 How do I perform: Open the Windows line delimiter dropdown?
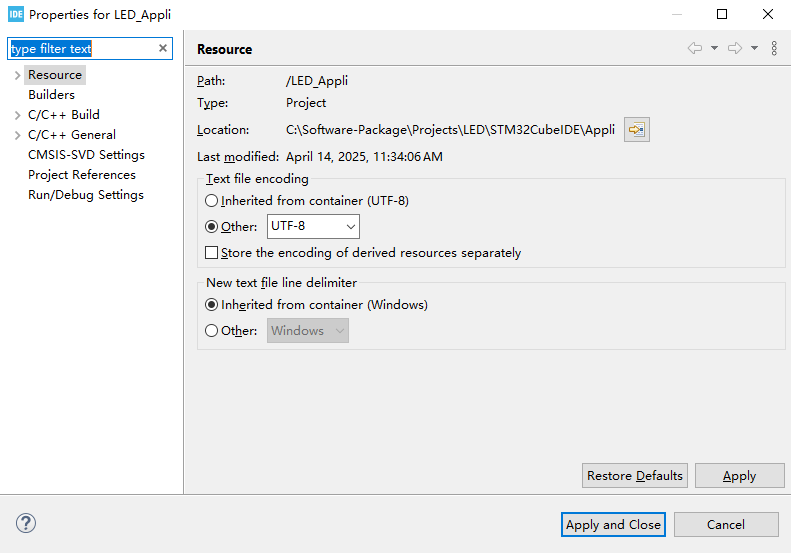[308, 330]
